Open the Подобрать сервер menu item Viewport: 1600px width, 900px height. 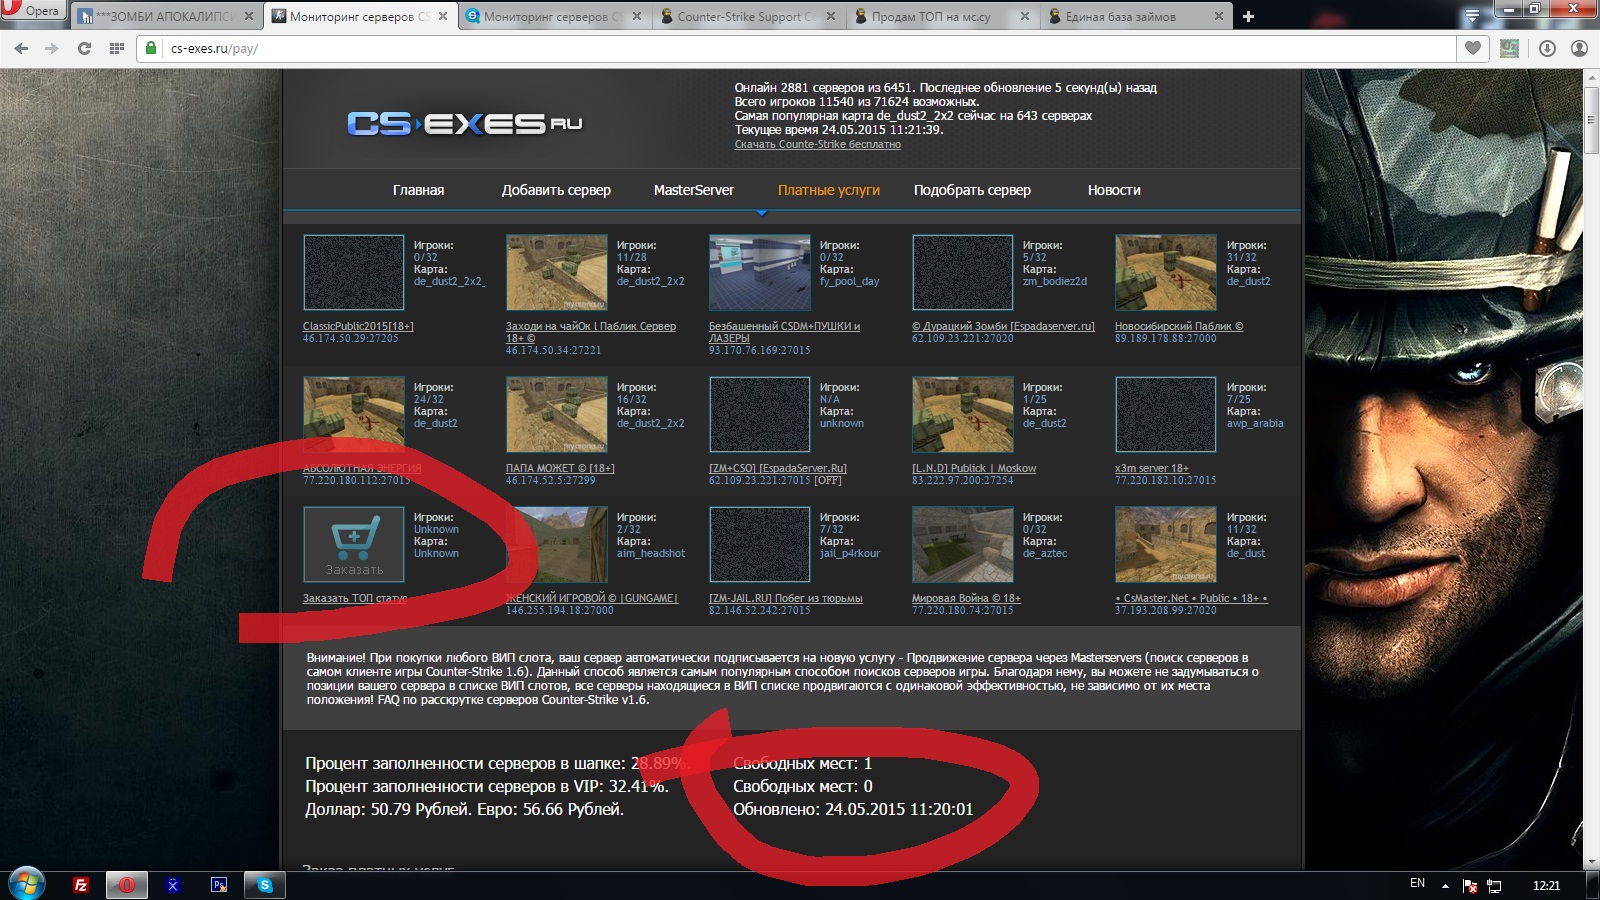point(972,190)
